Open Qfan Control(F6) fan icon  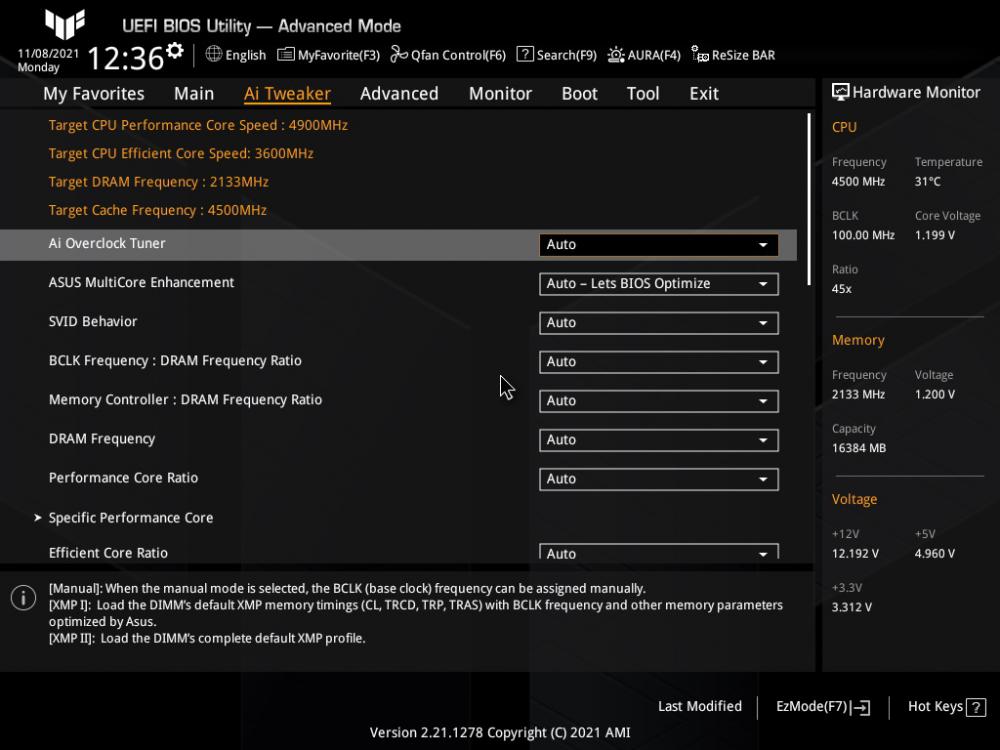pyautogui.click(x=399, y=55)
